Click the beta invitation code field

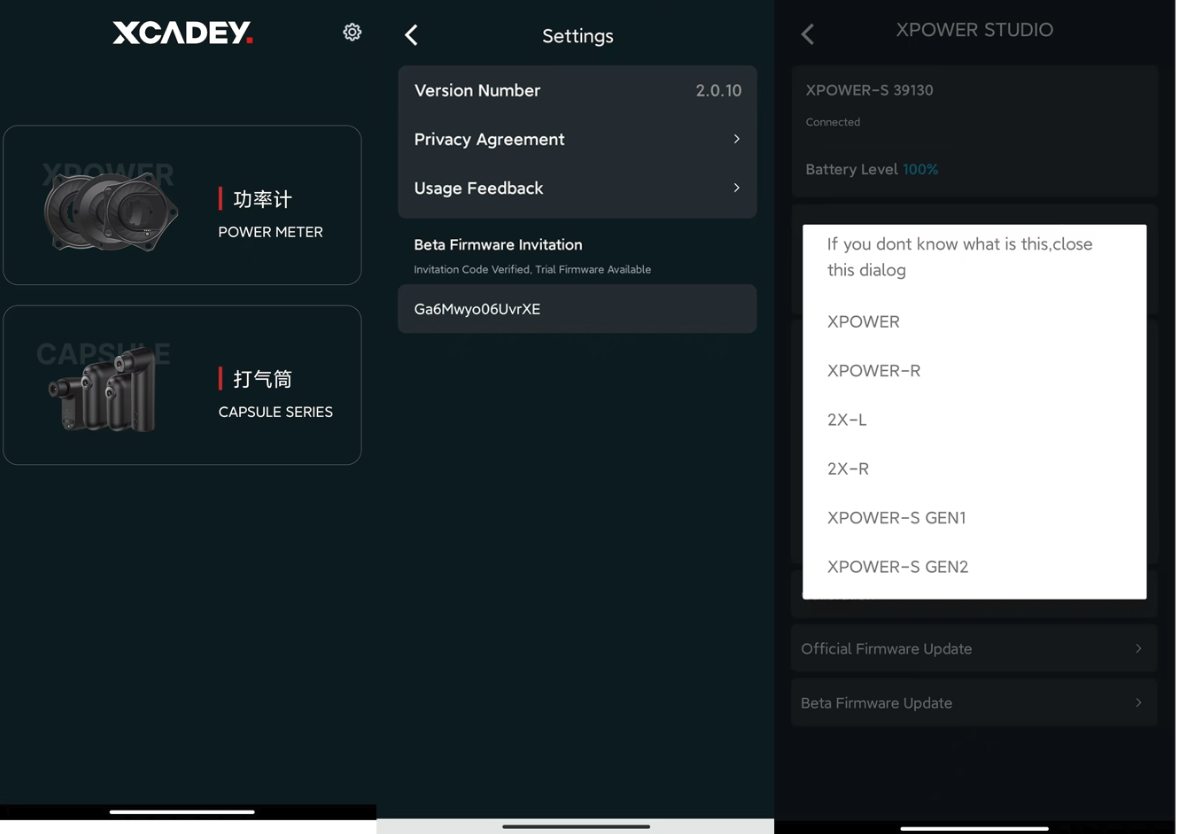click(x=577, y=309)
